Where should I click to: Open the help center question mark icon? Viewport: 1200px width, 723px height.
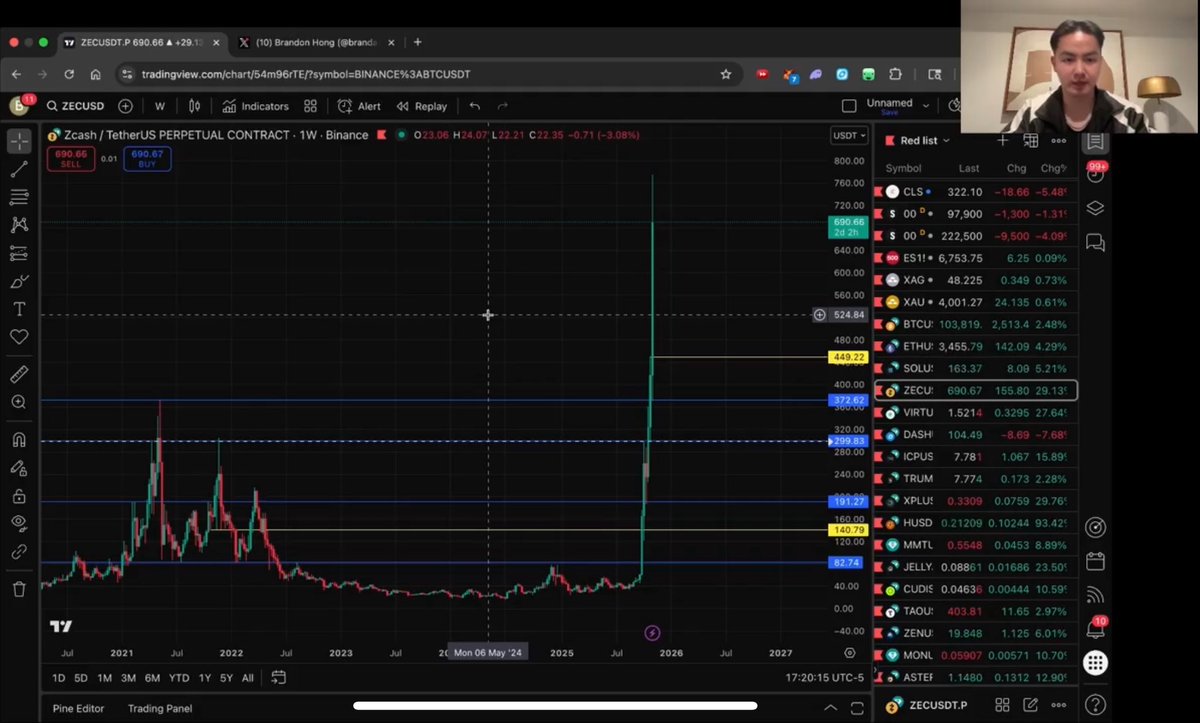[x=1095, y=704]
